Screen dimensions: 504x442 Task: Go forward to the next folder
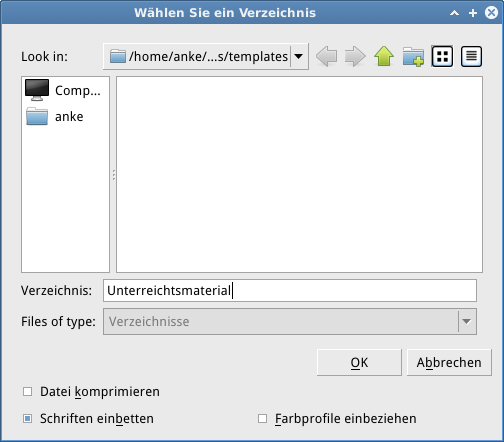355,56
